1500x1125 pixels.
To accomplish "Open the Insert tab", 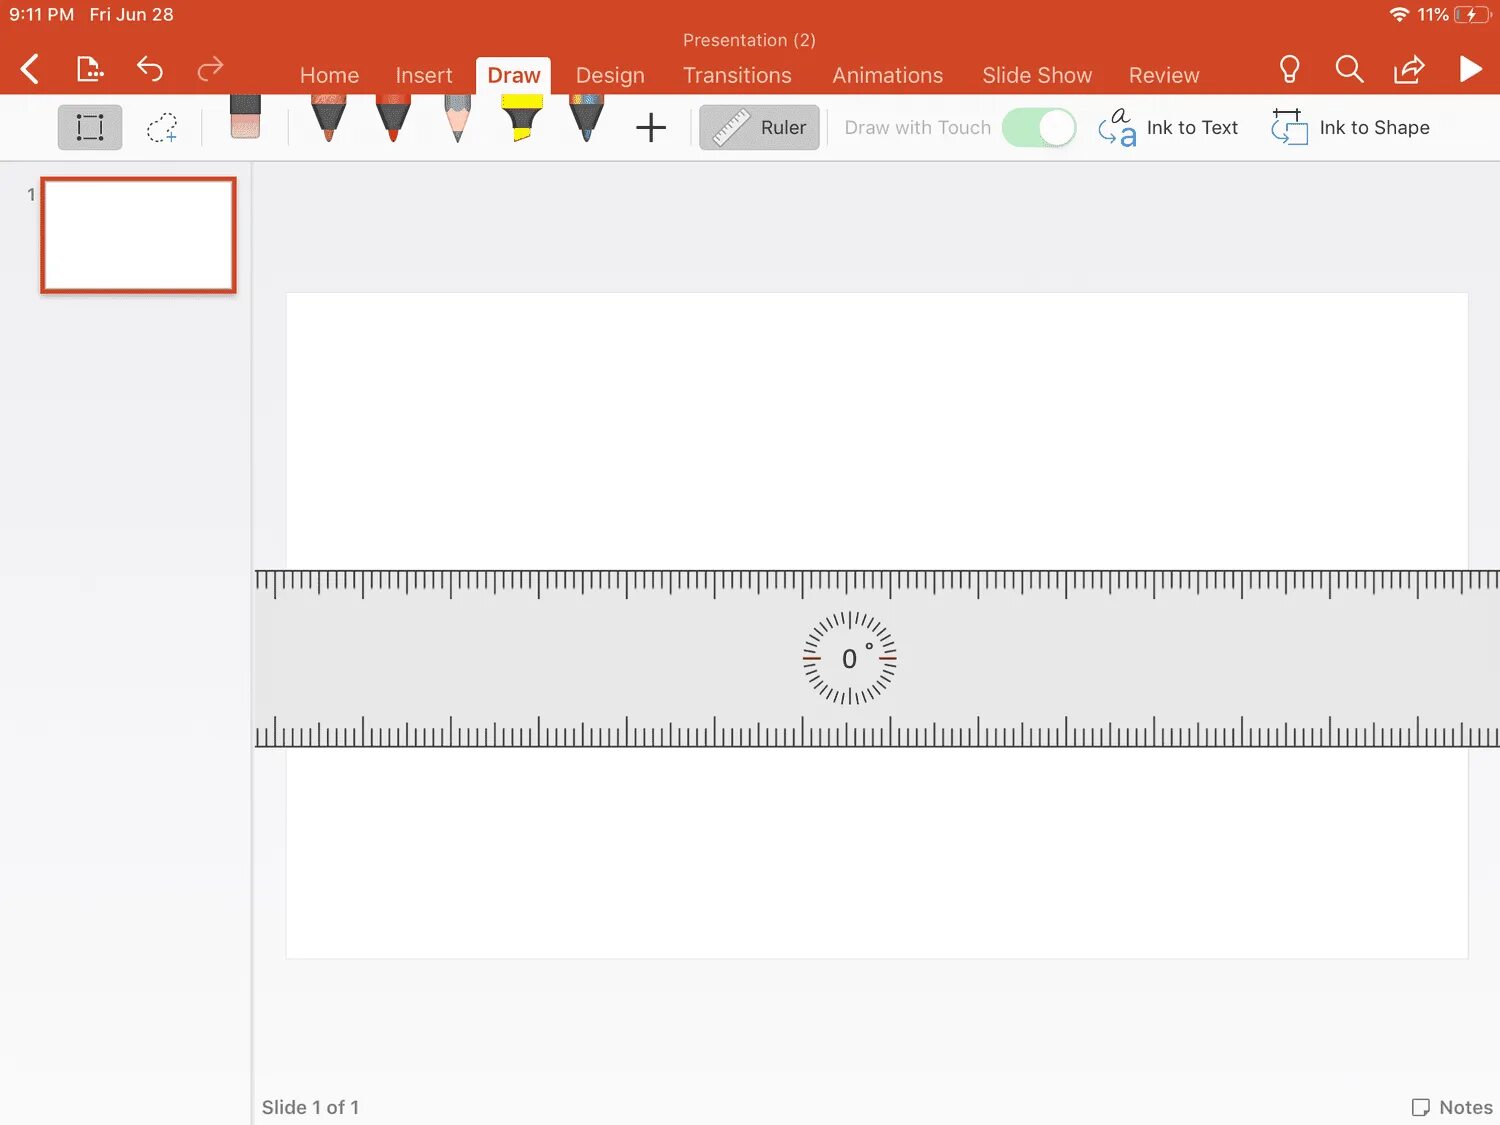I will (x=424, y=76).
